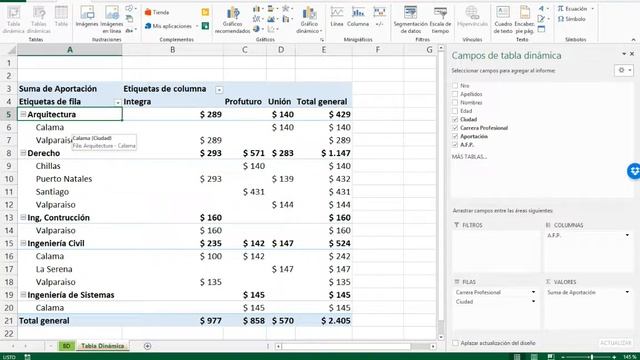640x360 pixels.
Task: Insert a Tabla from the ribbon
Action: coord(61,17)
